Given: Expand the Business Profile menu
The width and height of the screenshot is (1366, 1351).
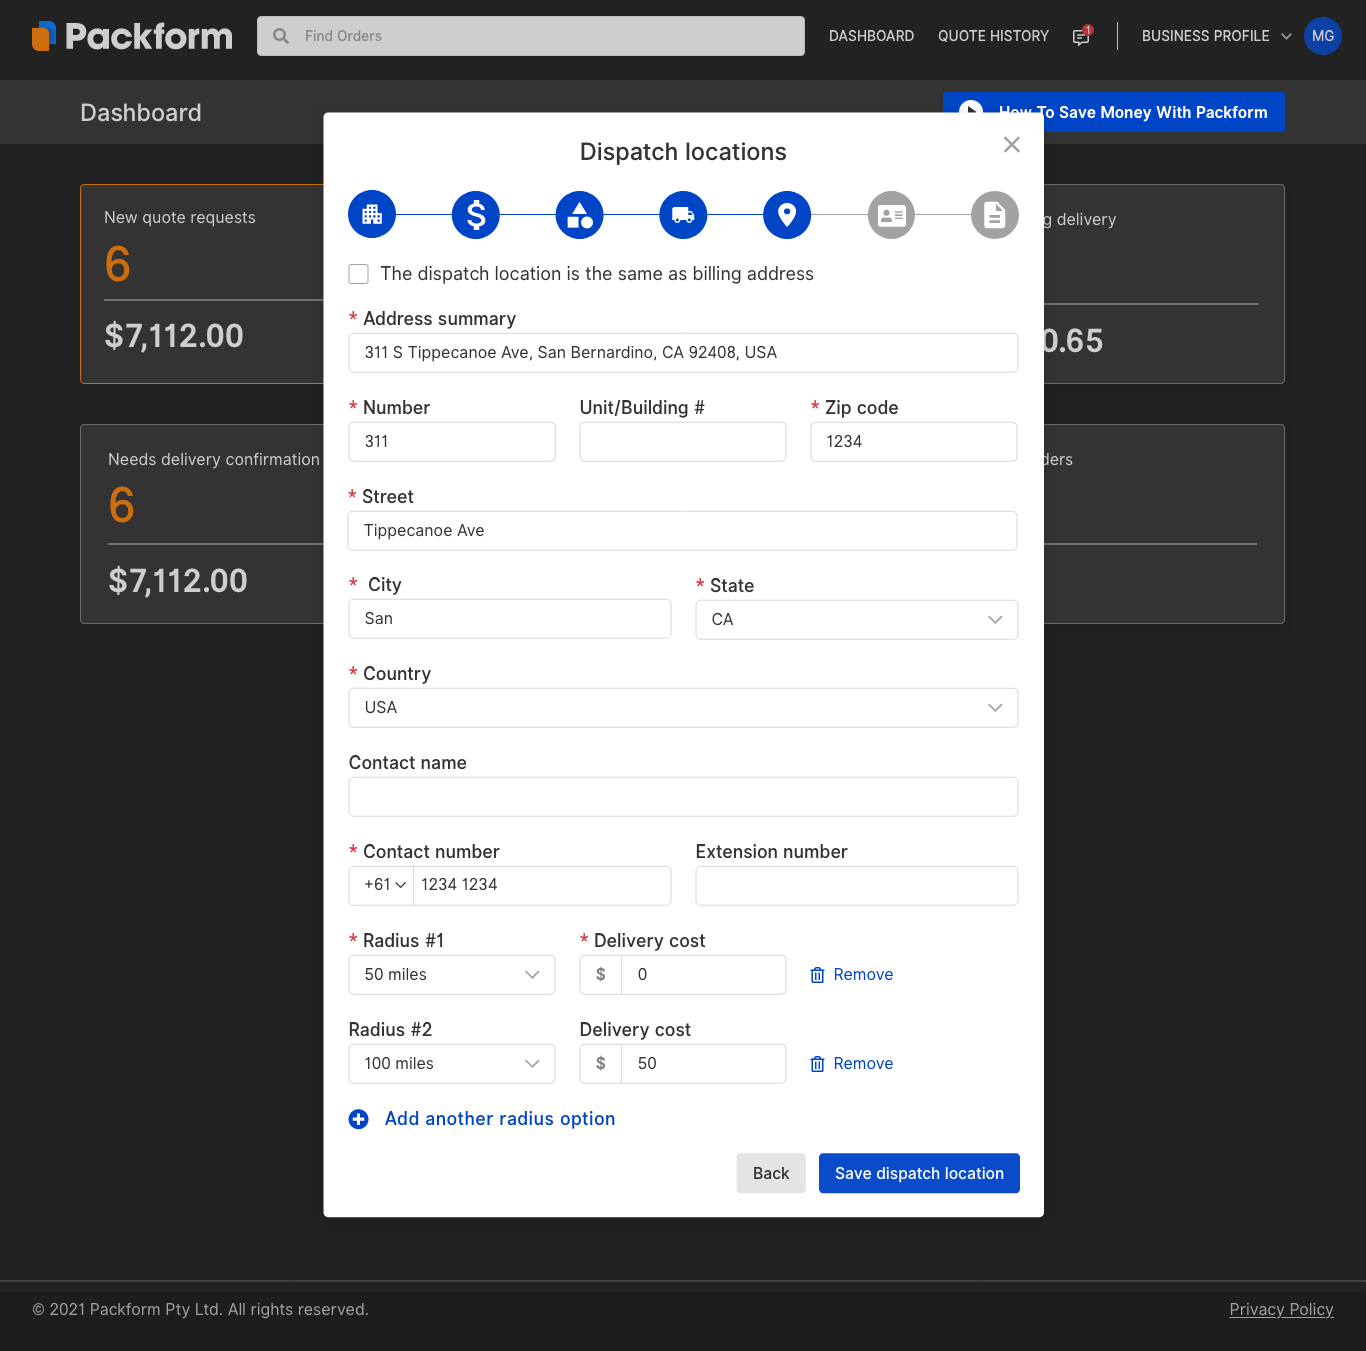Looking at the screenshot, I should pyautogui.click(x=1215, y=36).
